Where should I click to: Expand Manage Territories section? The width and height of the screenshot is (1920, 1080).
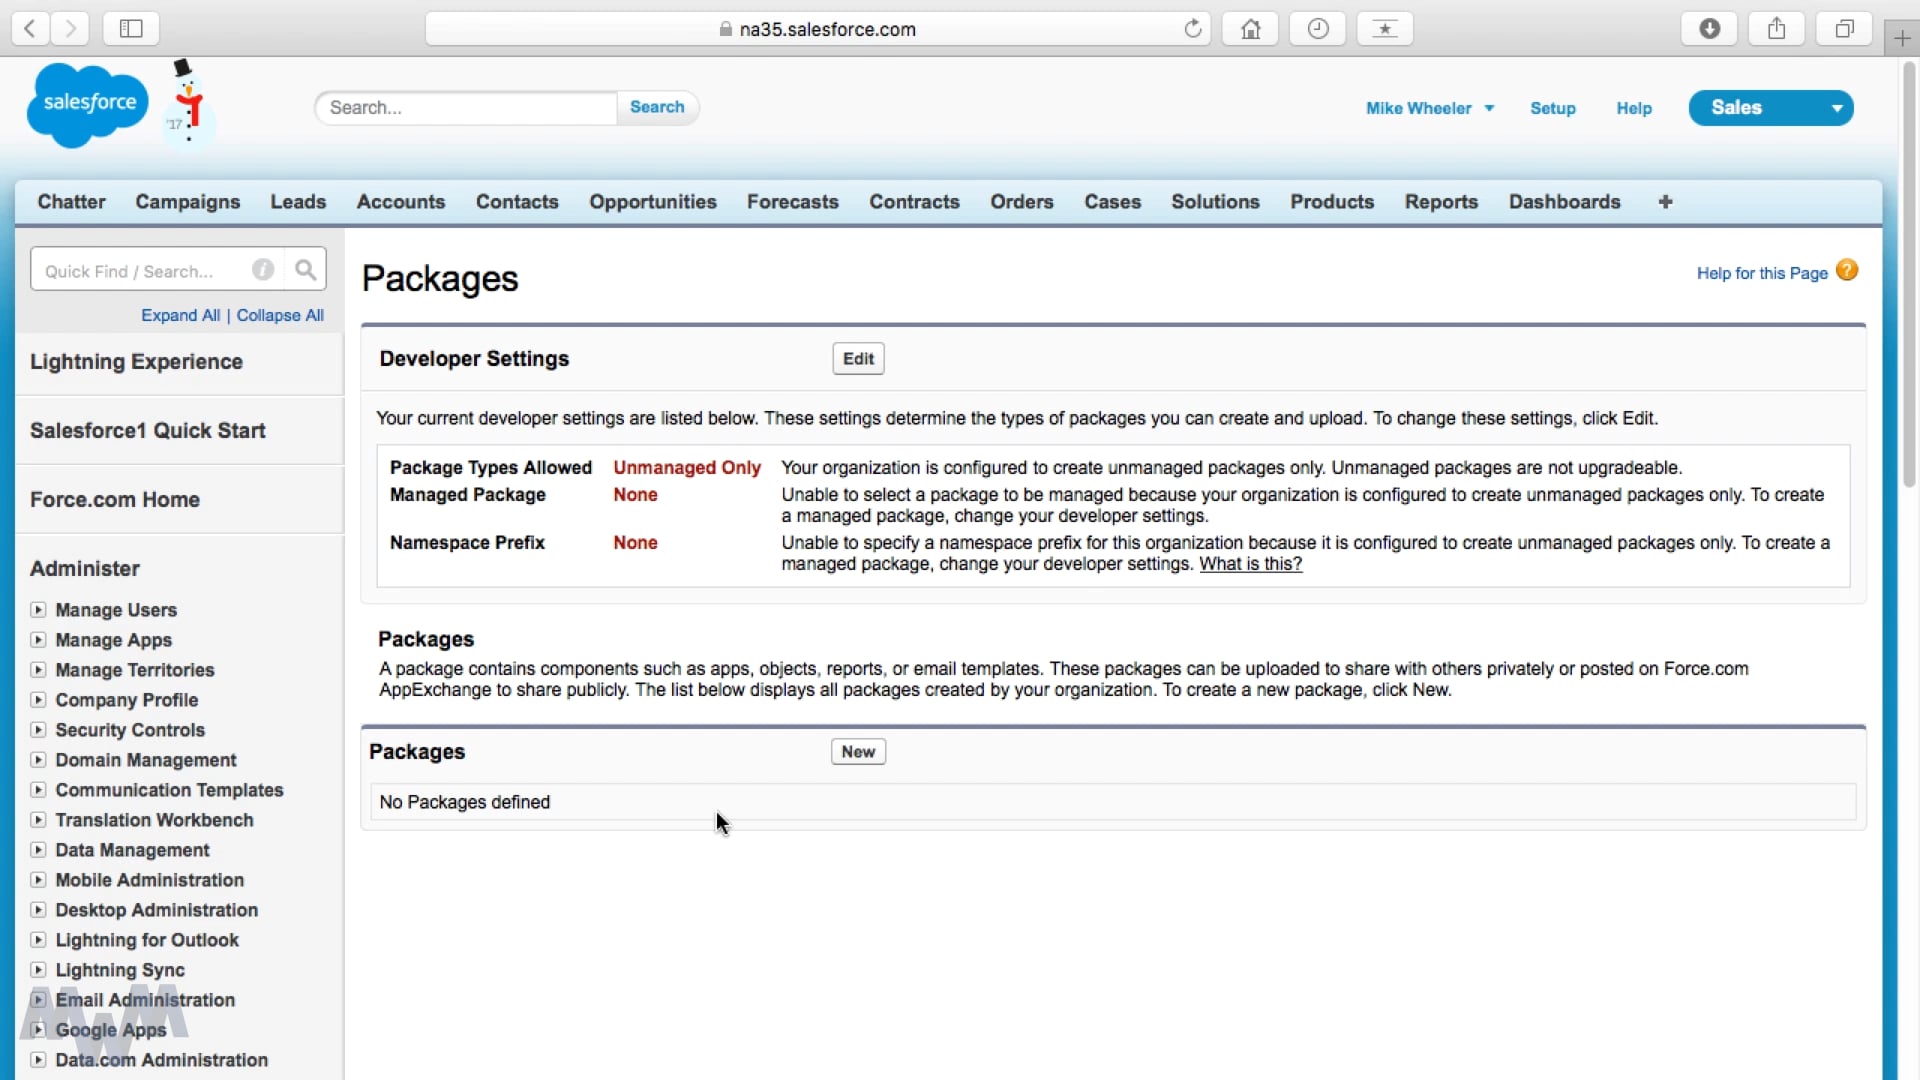pos(38,670)
